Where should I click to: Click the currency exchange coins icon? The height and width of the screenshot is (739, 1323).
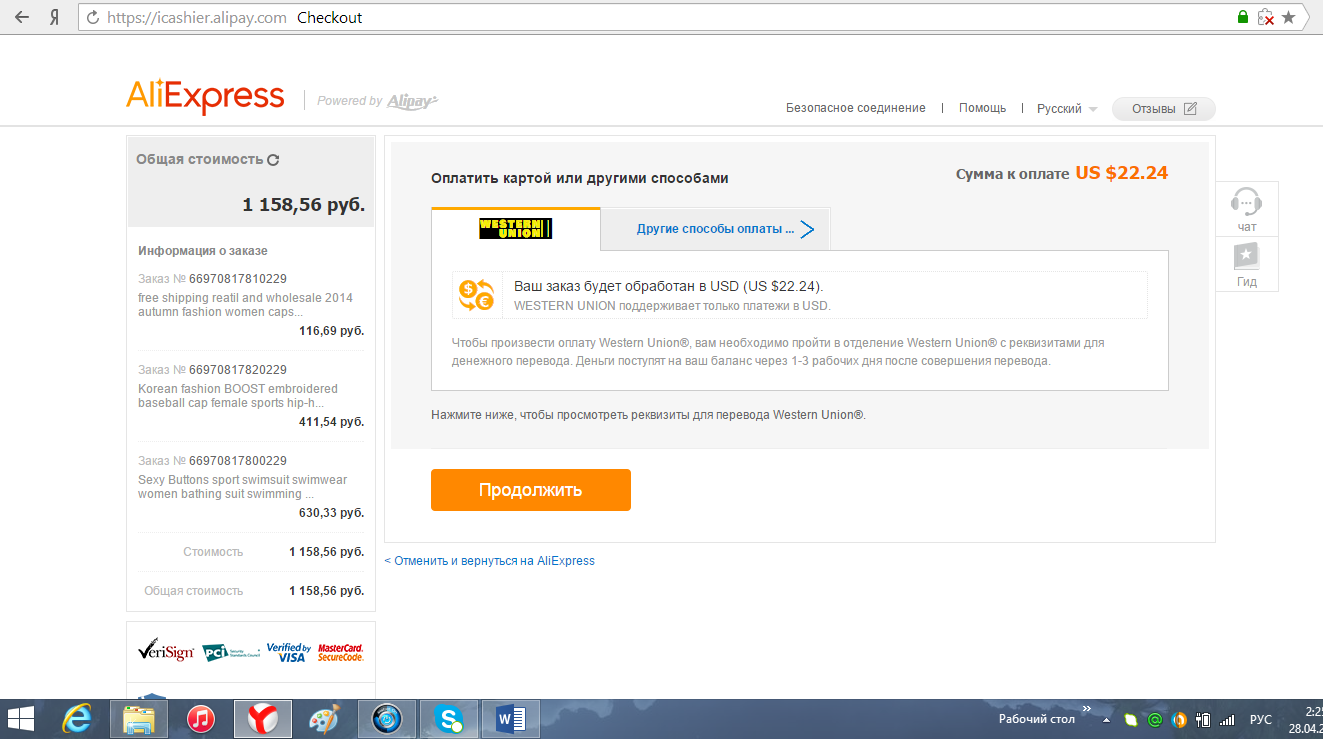476,294
